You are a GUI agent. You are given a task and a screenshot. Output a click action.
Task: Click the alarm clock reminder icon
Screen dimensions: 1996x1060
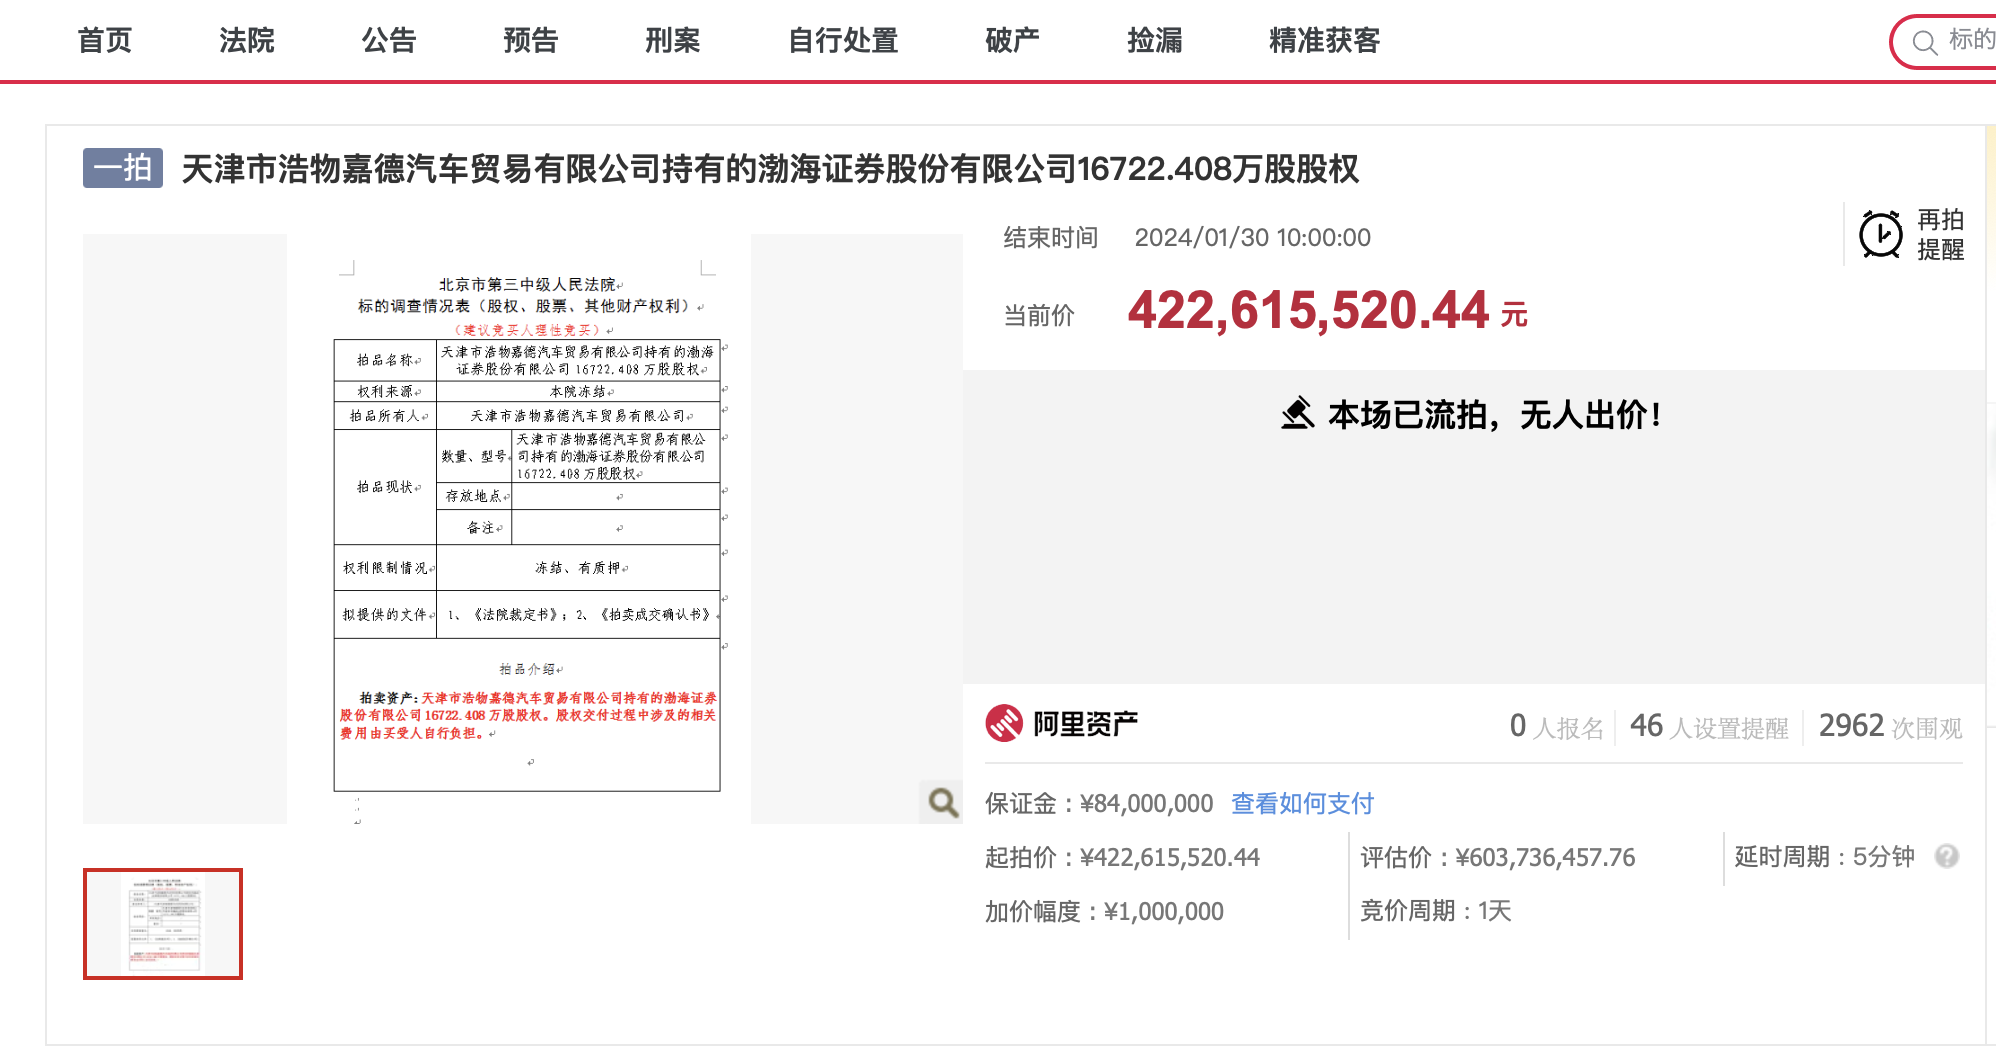tap(1880, 235)
